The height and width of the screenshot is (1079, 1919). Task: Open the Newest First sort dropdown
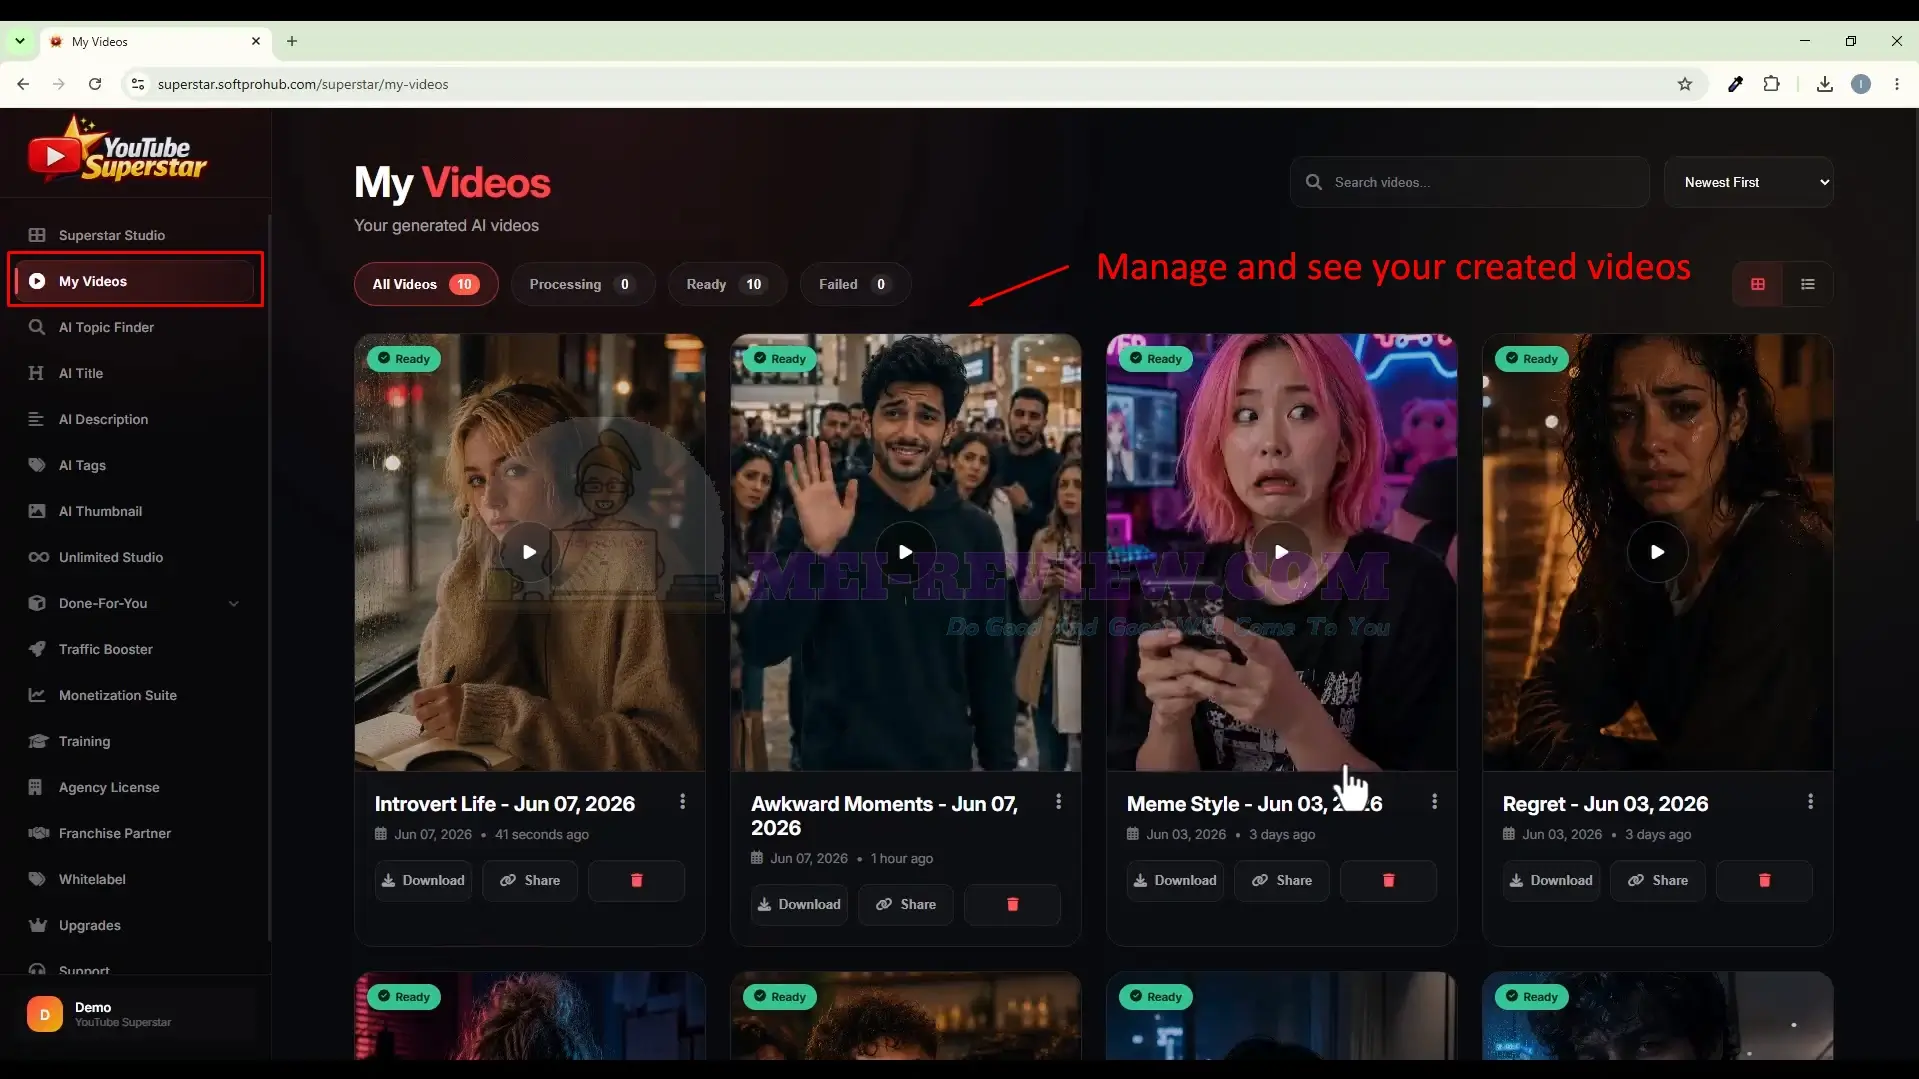click(1748, 182)
